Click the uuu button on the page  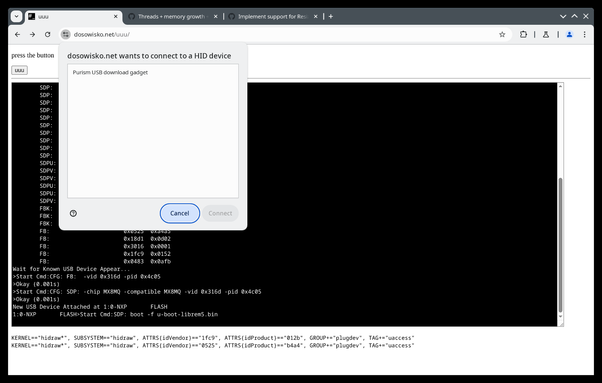tap(19, 70)
